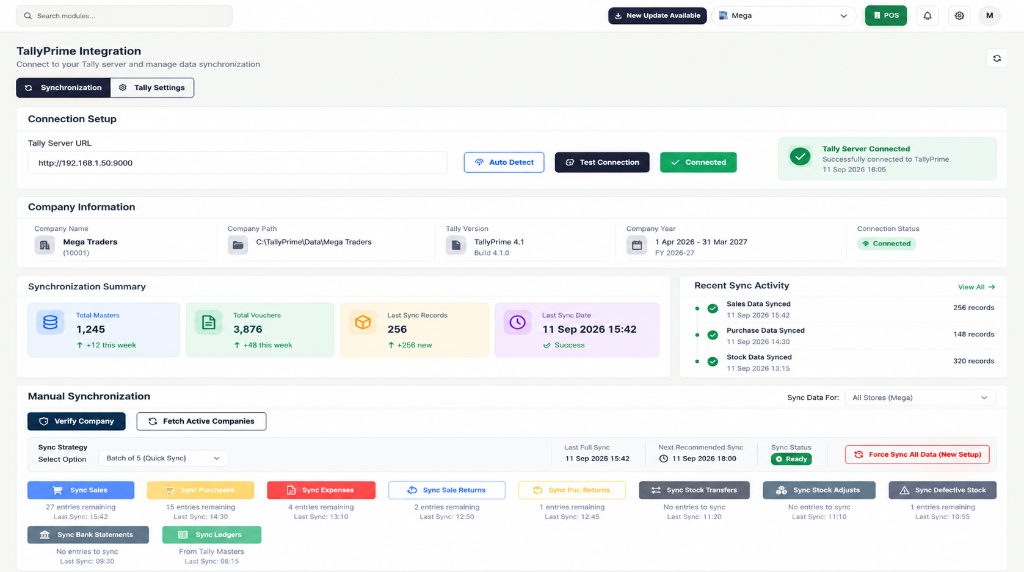
Task: Click the search magnifier icon
Action: [28, 16]
